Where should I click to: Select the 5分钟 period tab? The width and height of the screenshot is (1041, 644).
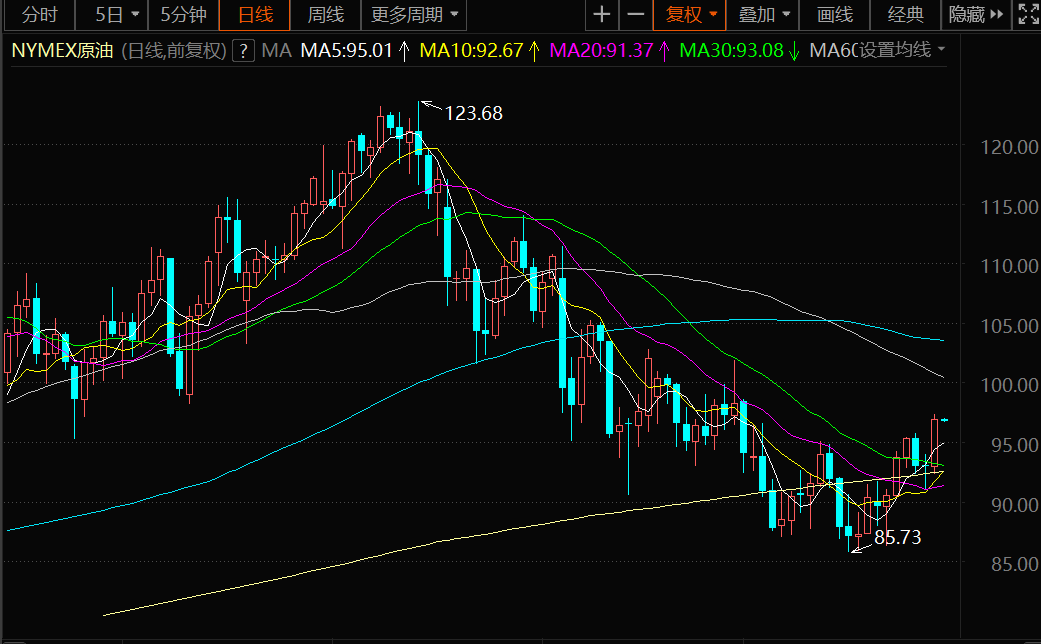(183, 15)
